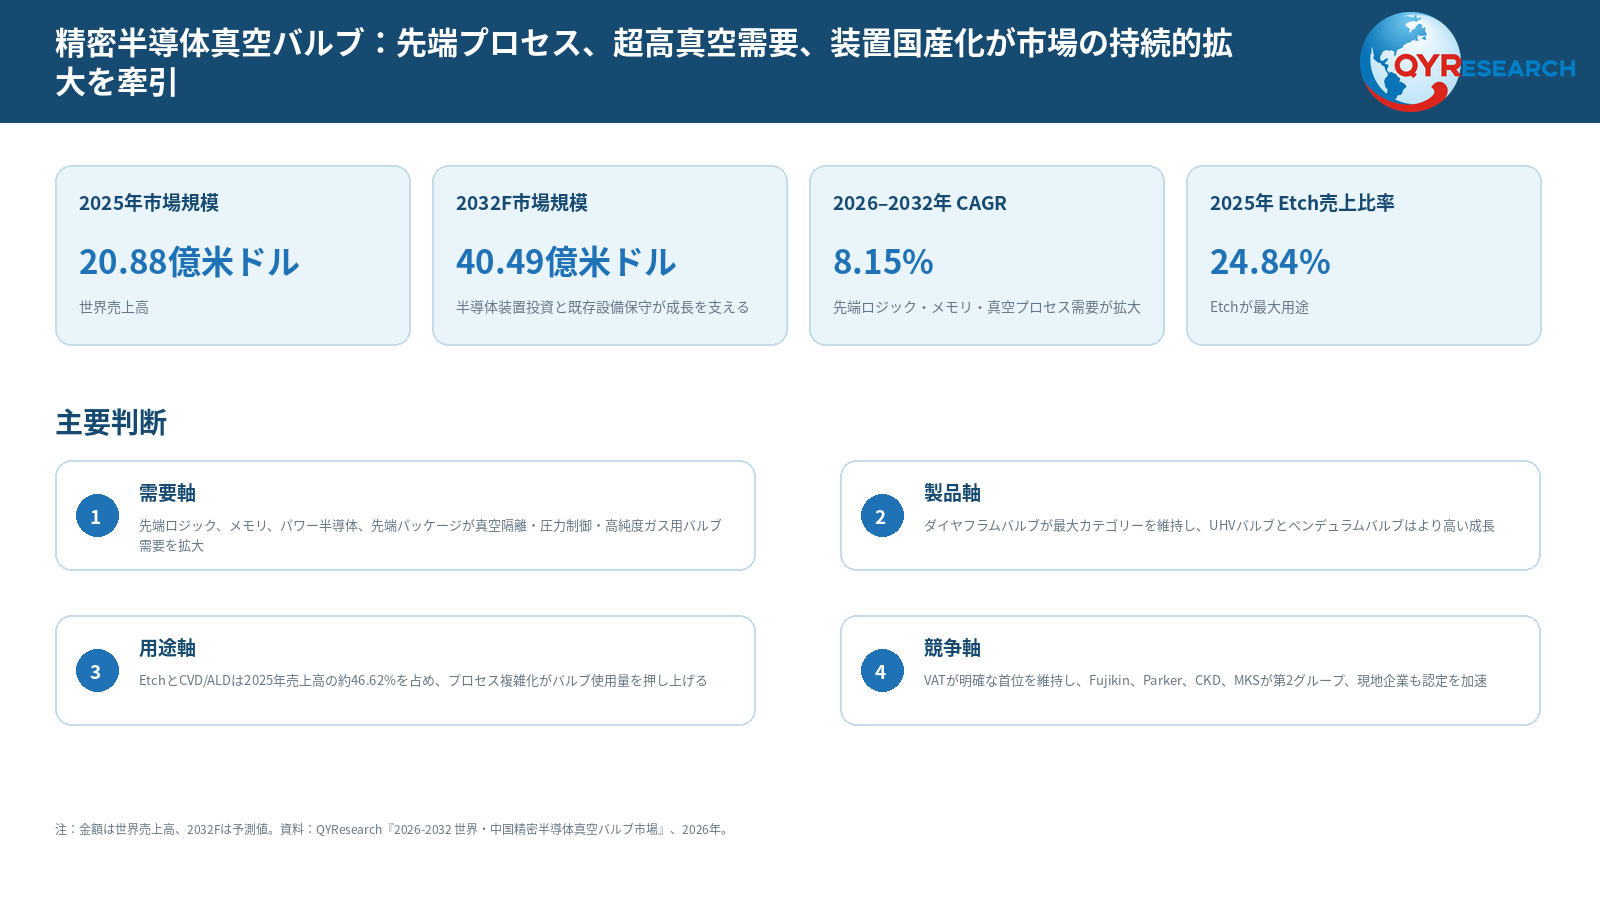Select the 40.49億米ドル value

566,262
